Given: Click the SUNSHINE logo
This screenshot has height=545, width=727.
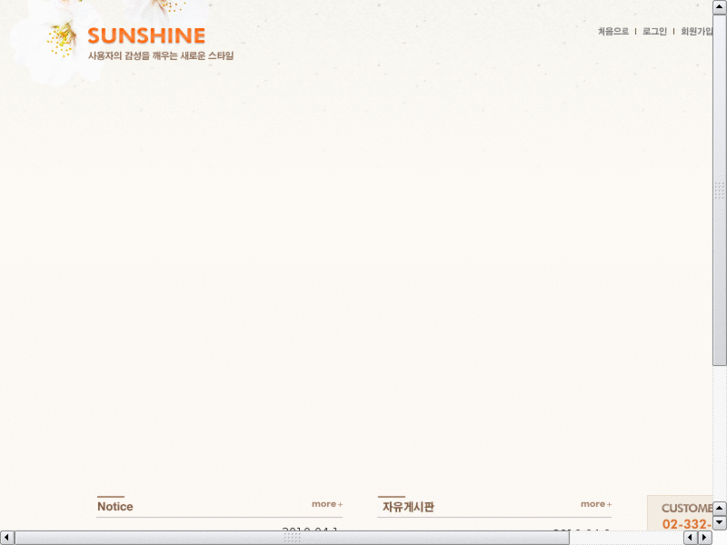Looking at the screenshot, I should [147, 36].
